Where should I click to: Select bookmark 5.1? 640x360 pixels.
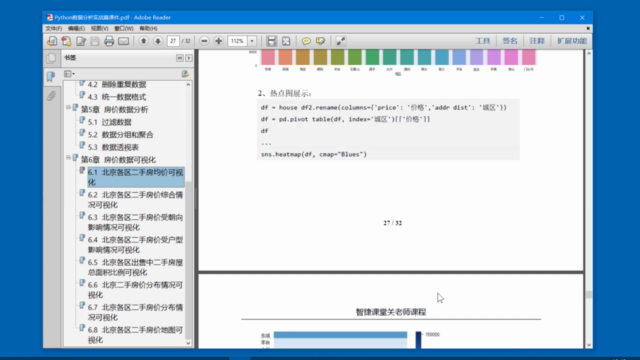point(109,122)
